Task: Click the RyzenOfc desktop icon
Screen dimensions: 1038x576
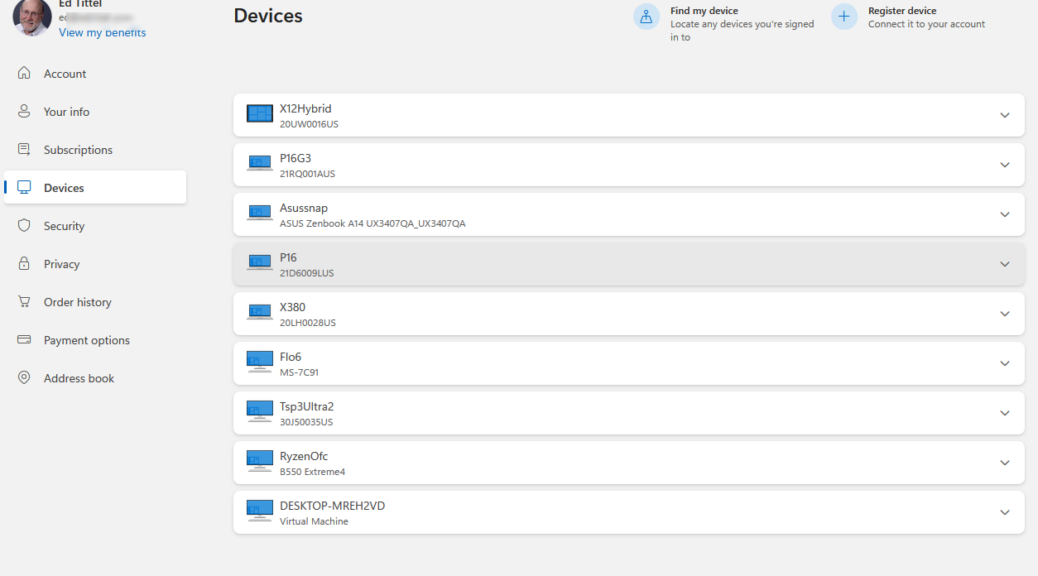Action: (260, 461)
